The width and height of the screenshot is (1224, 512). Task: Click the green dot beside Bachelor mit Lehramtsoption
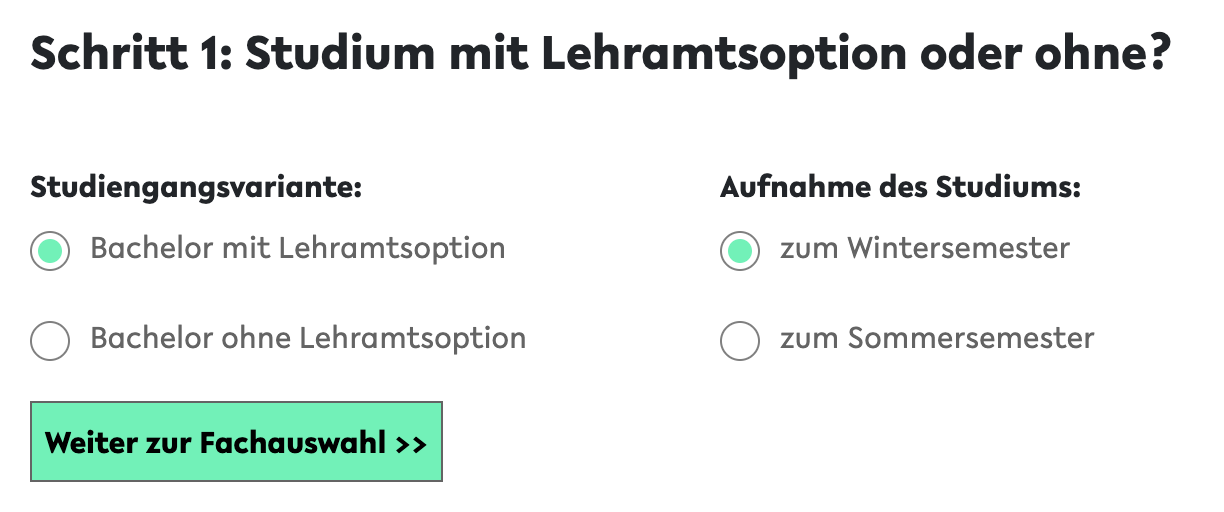[50, 250]
